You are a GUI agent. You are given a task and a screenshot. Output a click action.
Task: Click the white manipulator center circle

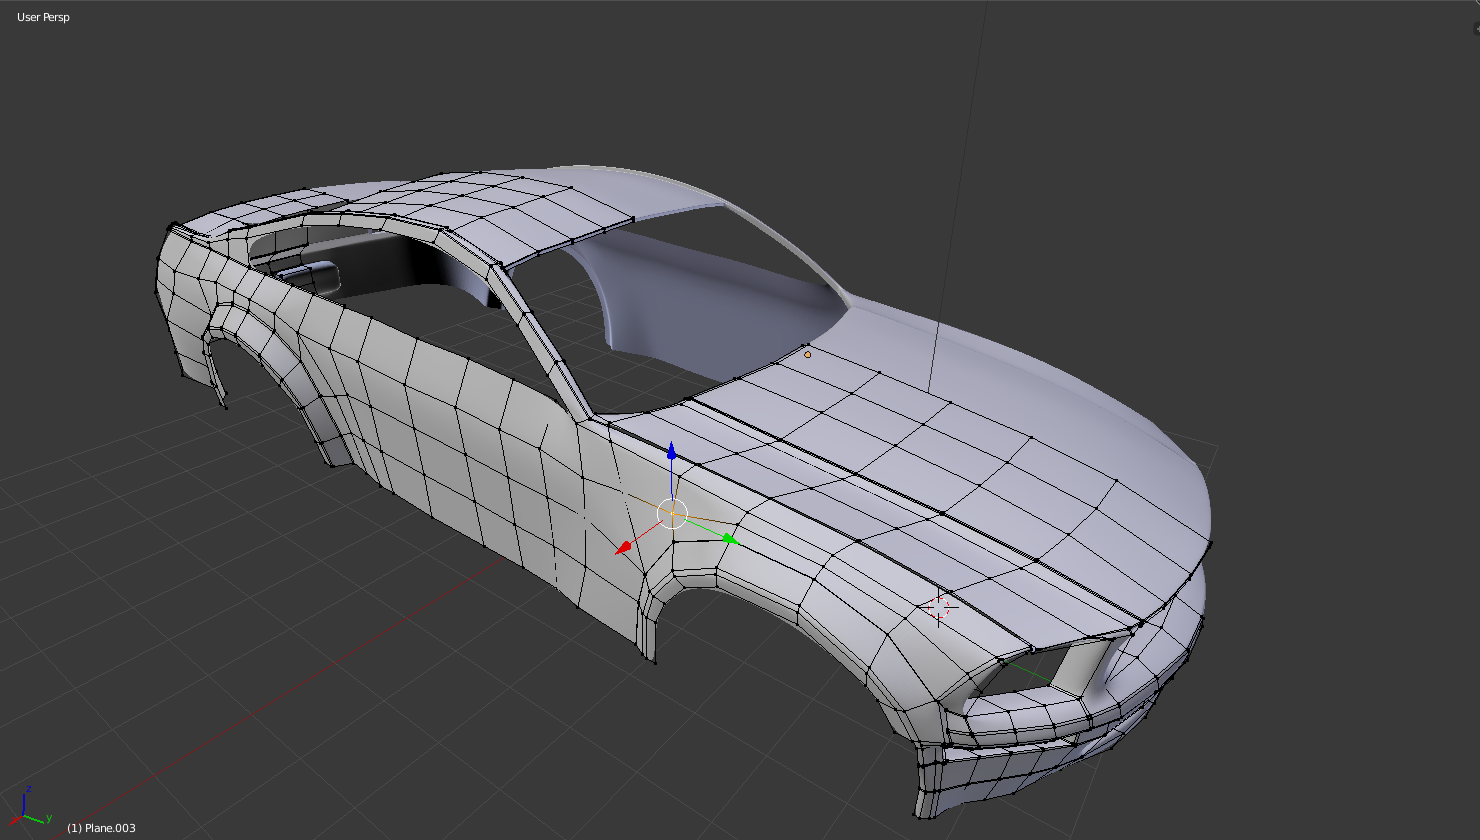pos(673,514)
